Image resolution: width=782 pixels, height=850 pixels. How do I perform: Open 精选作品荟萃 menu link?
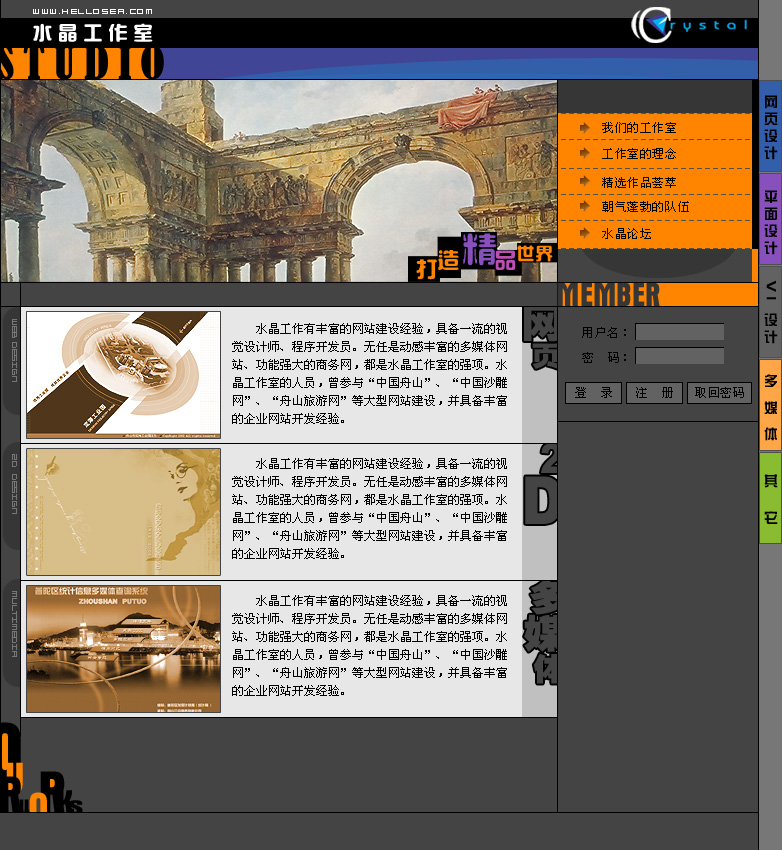pos(638,182)
